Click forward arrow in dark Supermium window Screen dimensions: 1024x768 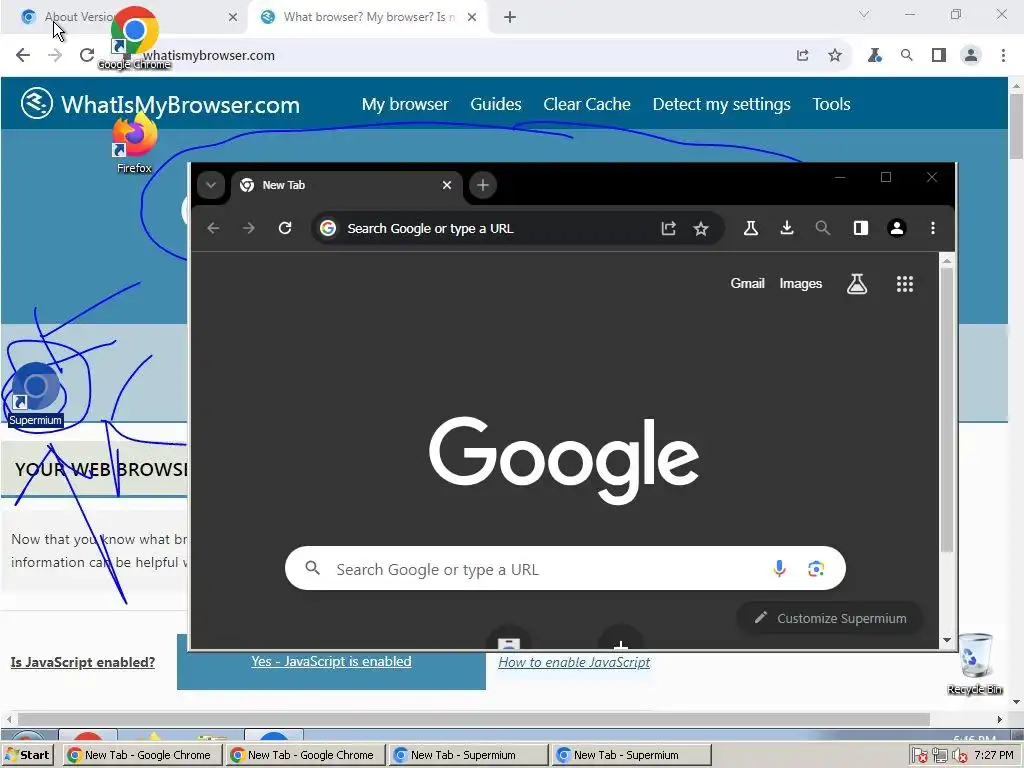pos(249,228)
